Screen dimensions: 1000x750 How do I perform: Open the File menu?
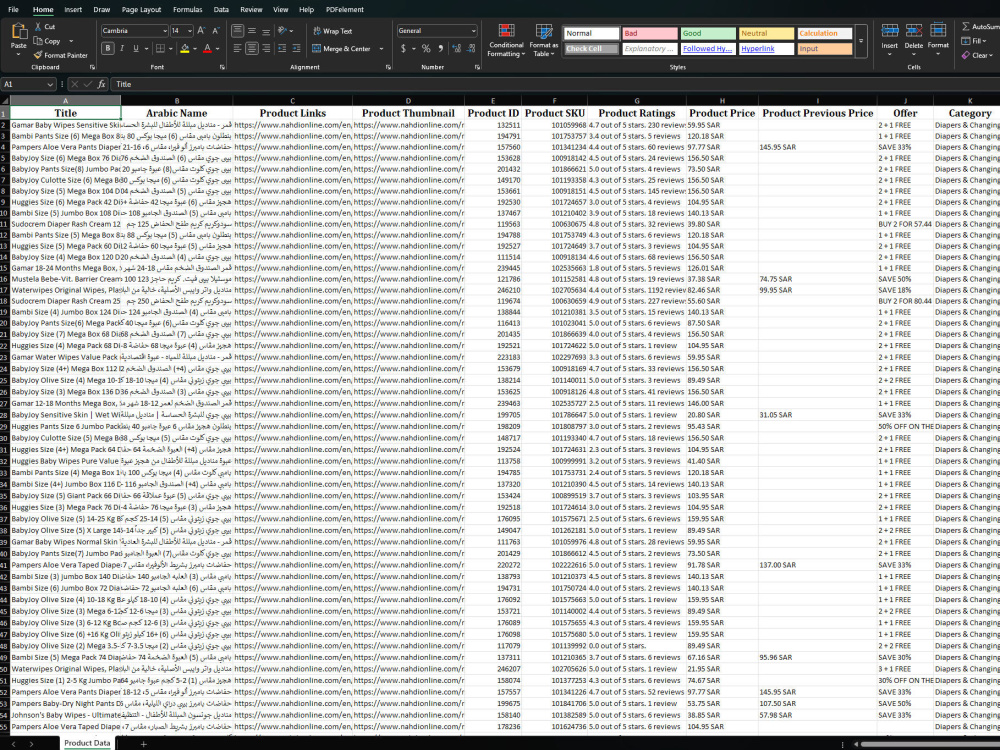[x=13, y=10]
